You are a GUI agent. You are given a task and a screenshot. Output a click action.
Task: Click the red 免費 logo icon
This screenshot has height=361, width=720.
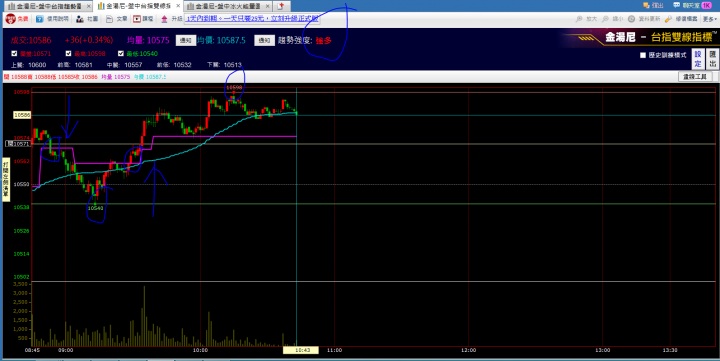(x=11, y=19)
